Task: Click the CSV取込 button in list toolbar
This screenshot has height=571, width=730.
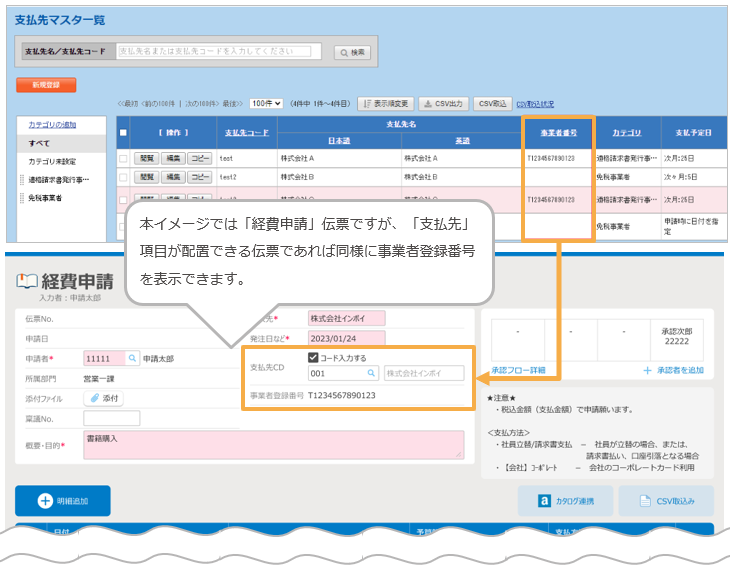Action: (x=494, y=103)
